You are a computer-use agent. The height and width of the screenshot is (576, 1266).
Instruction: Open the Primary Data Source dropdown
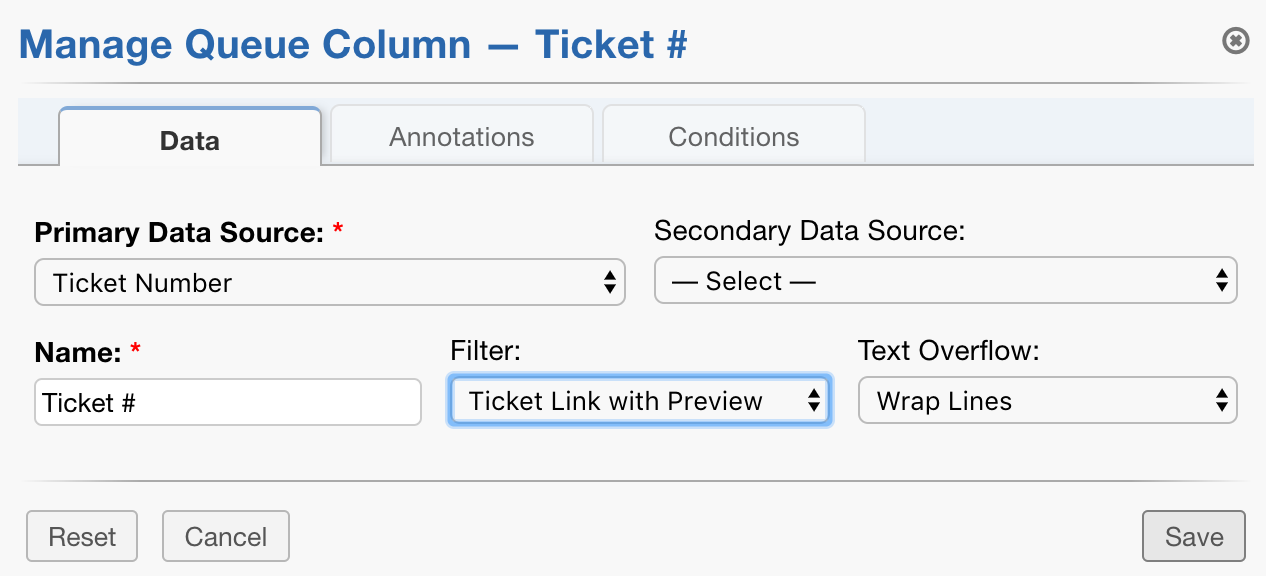point(330,281)
